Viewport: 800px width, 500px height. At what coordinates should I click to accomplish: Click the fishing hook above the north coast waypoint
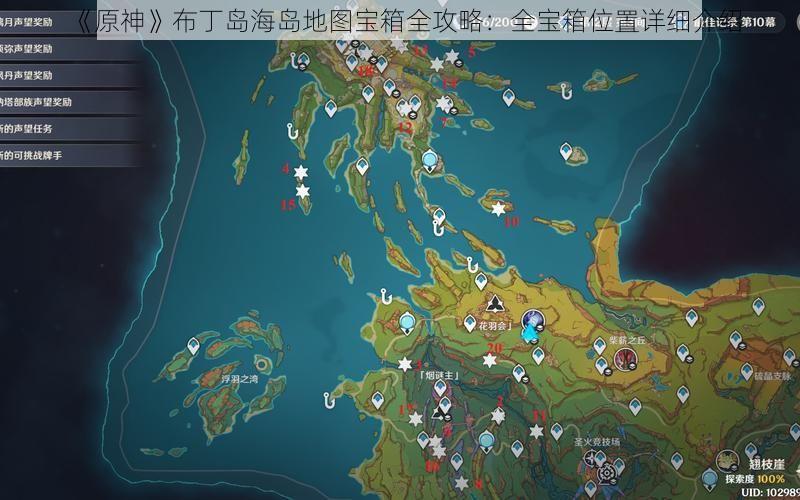tap(472, 264)
